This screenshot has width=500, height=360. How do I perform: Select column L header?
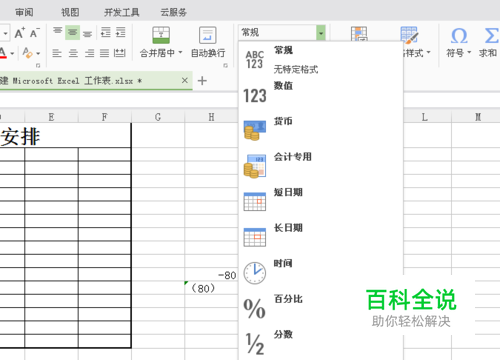tap(425, 117)
